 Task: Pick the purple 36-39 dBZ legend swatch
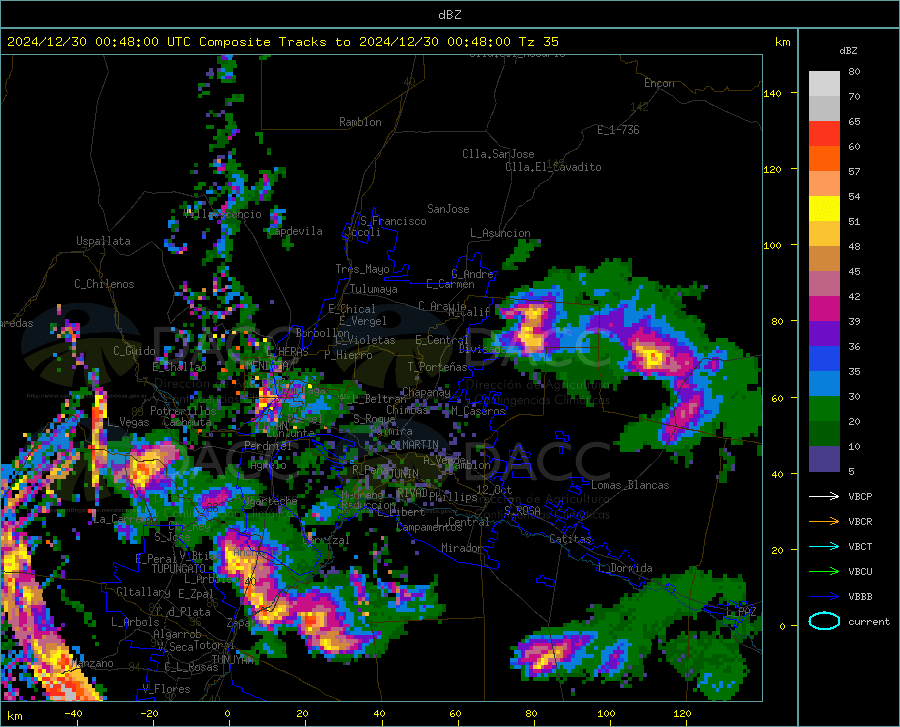(x=824, y=334)
